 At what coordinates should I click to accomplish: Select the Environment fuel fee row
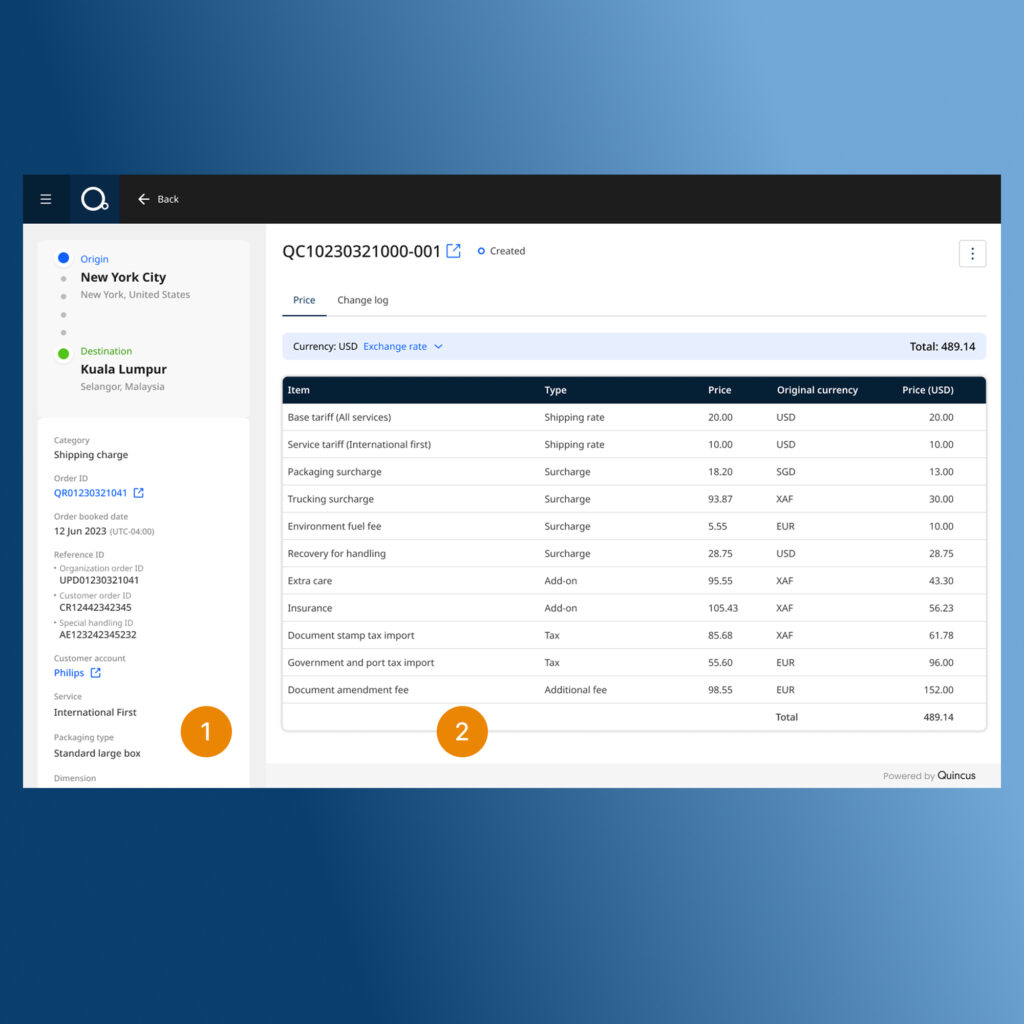tap(633, 526)
